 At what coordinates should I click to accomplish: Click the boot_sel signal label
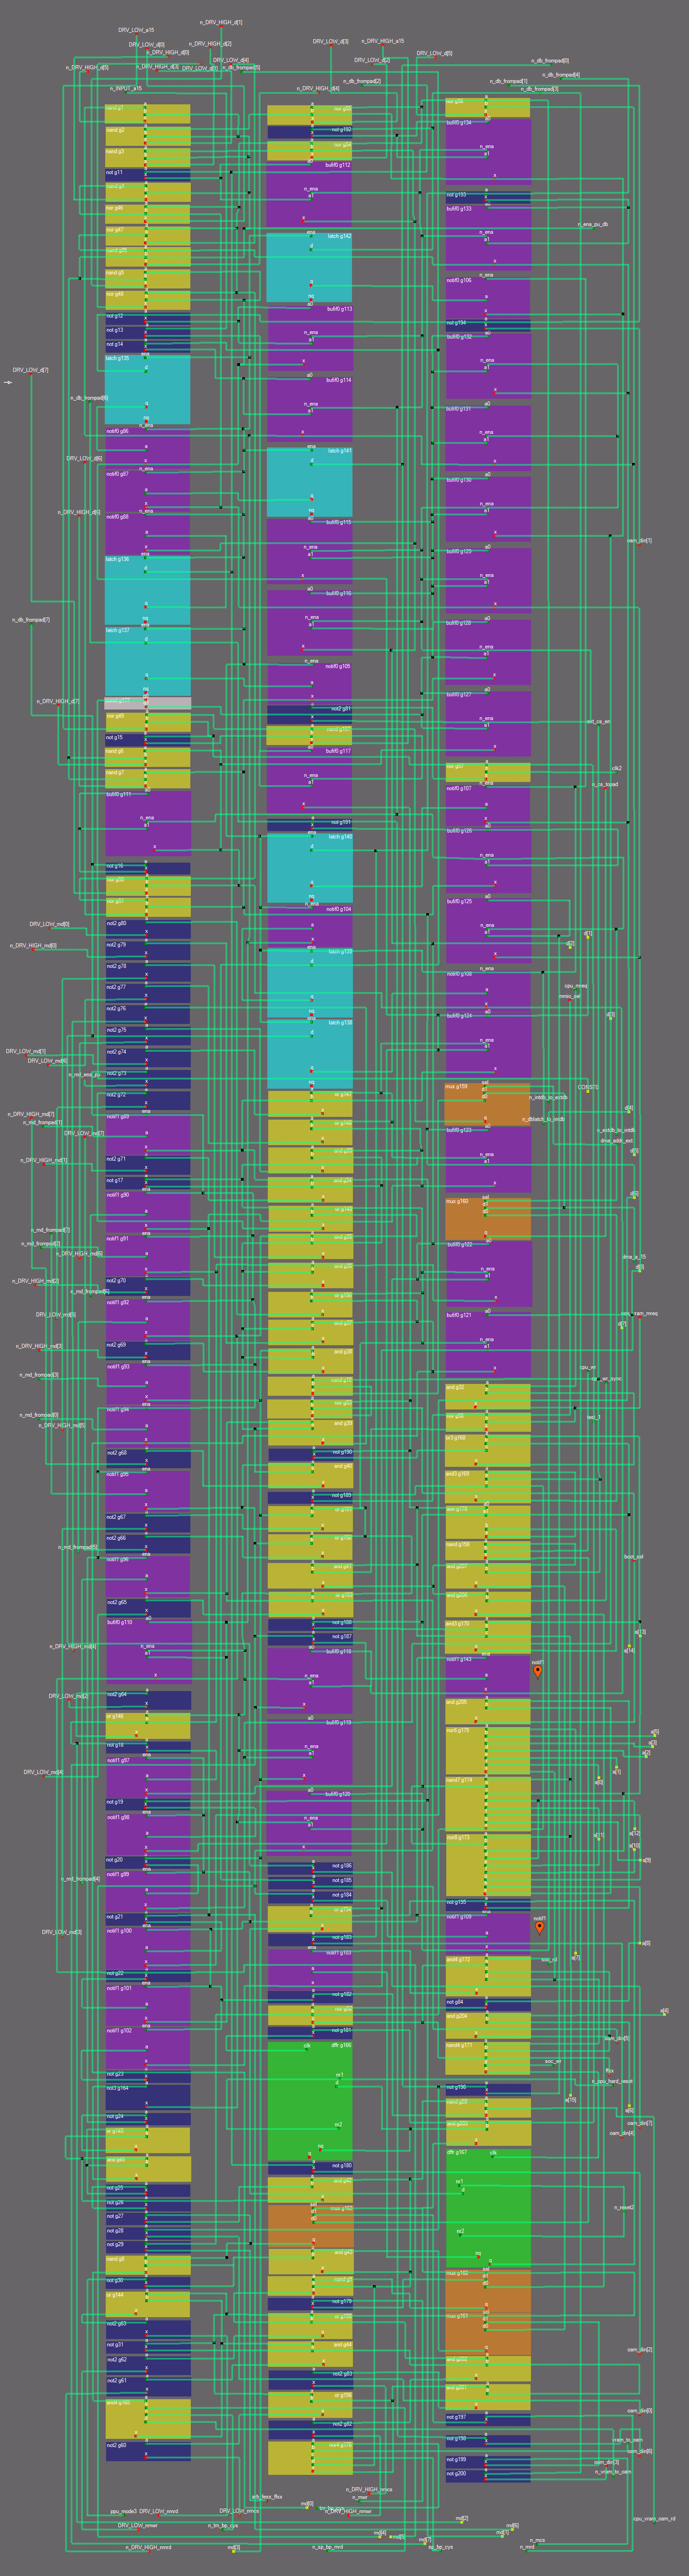pos(634,1557)
